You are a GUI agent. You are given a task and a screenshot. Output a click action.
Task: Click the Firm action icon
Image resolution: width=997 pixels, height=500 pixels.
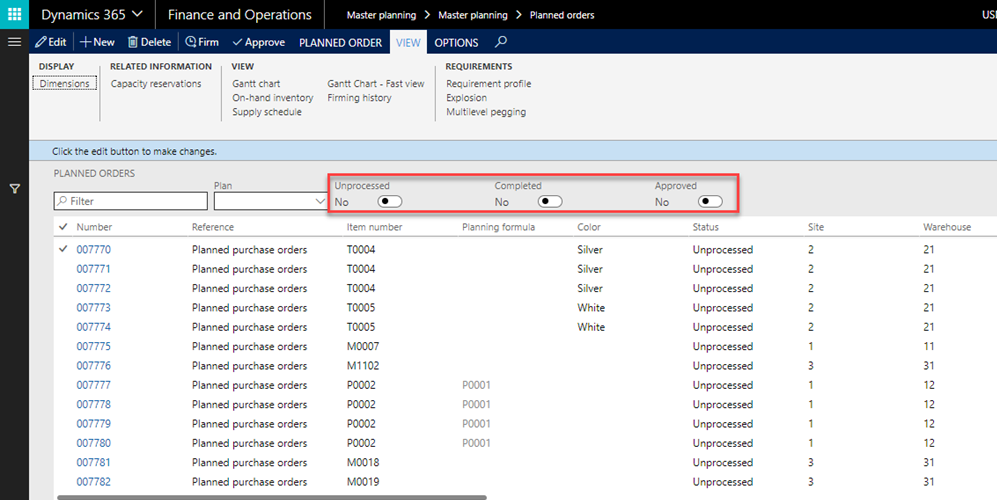(191, 42)
